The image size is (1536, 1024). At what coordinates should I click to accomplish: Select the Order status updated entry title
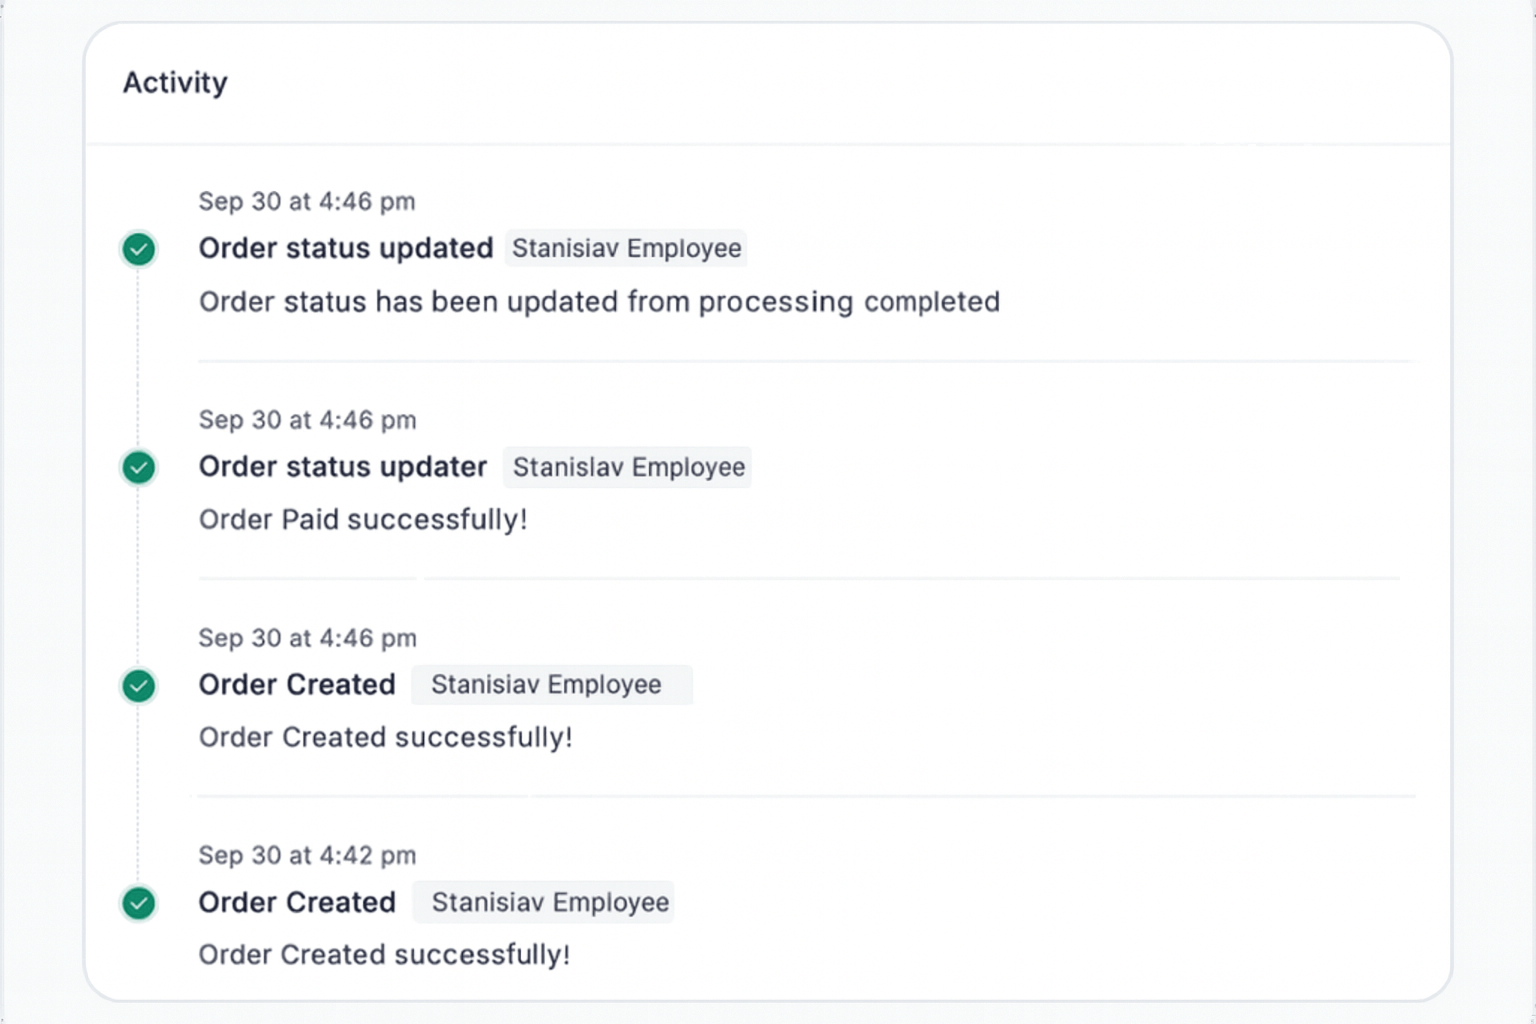coord(345,248)
